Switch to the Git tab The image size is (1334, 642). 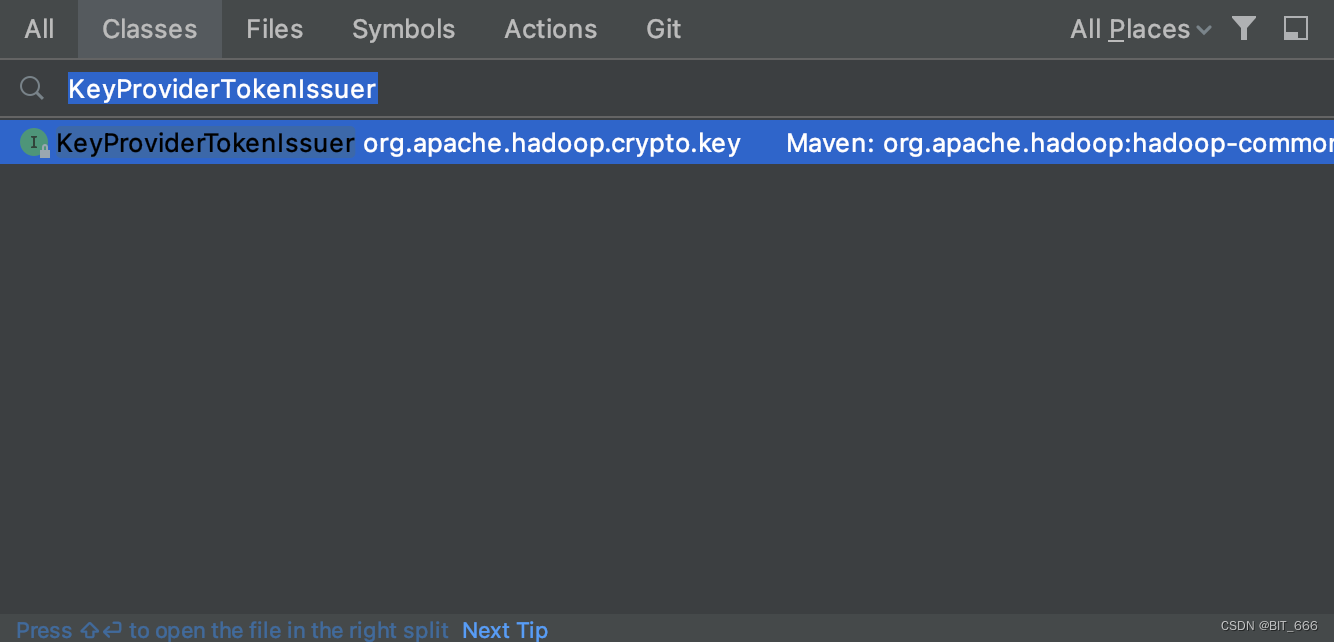[x=663, y=29]
